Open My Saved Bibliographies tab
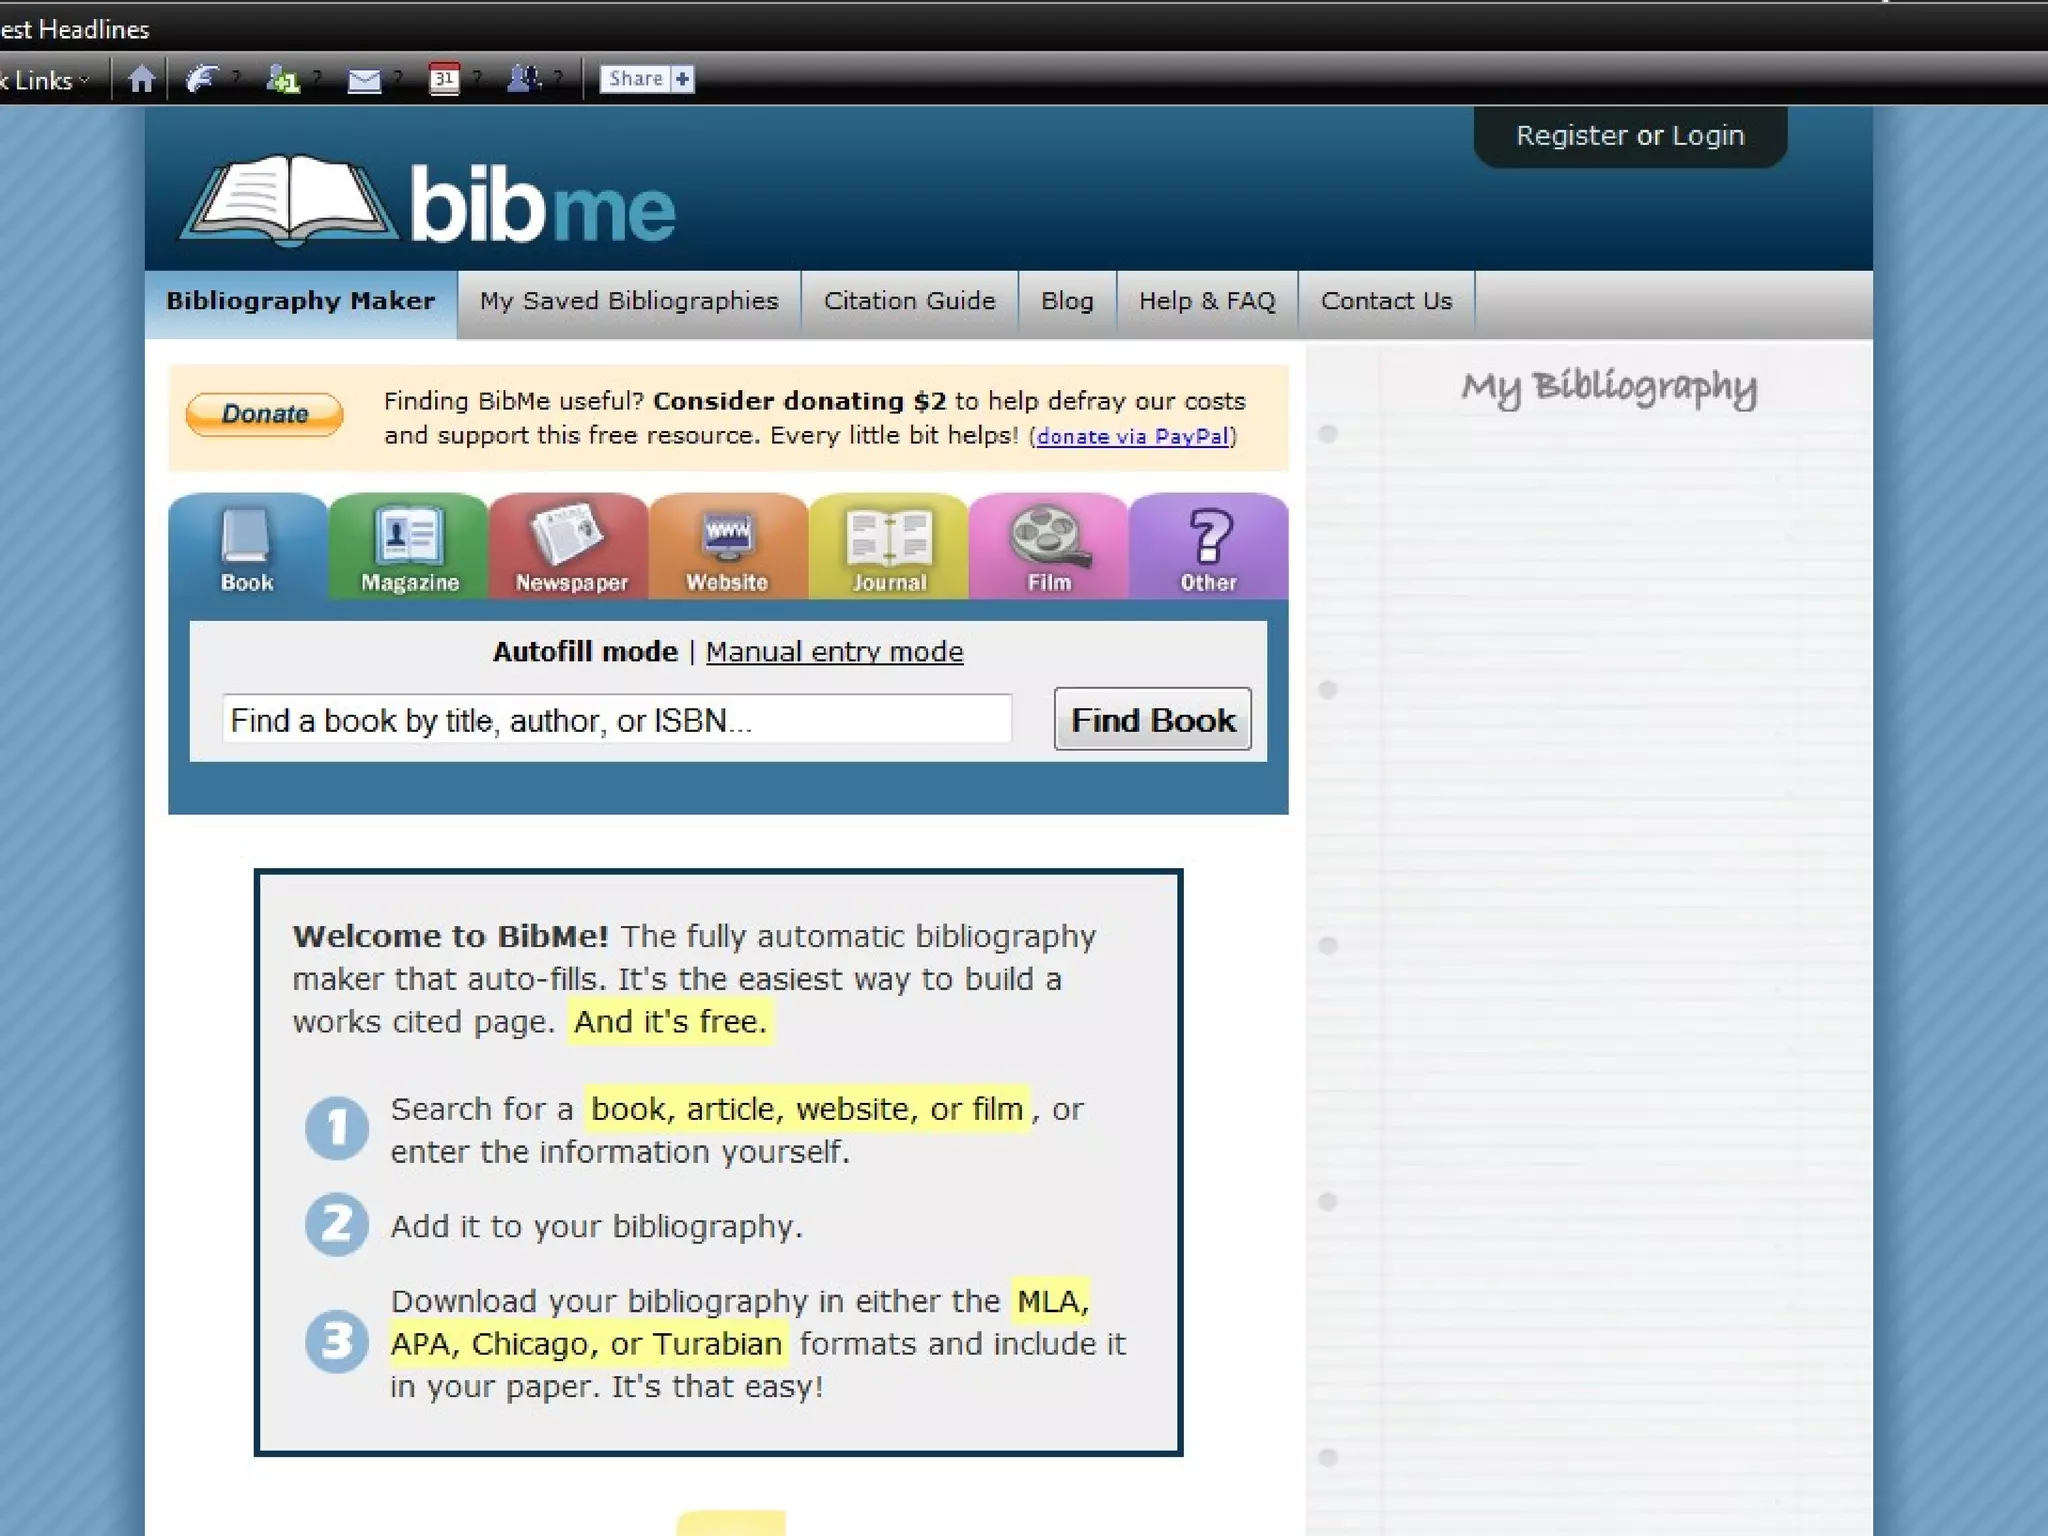2048x1536 pixels. (628, 301)
